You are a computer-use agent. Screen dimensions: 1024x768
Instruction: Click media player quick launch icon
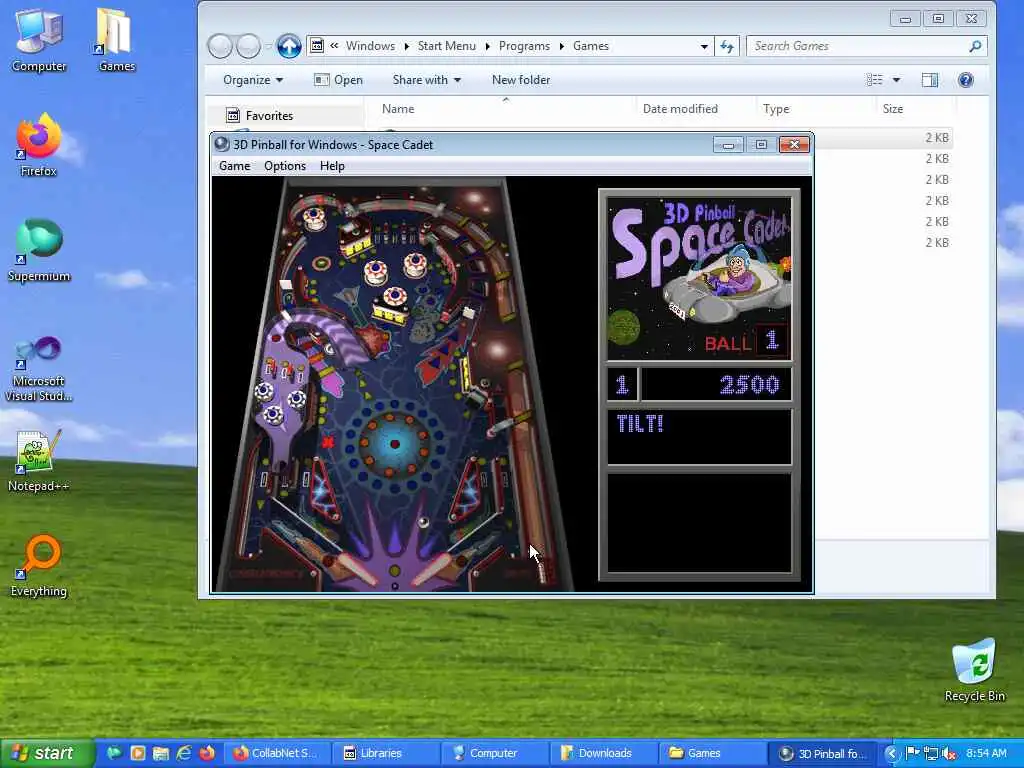(x=138, y=753)
